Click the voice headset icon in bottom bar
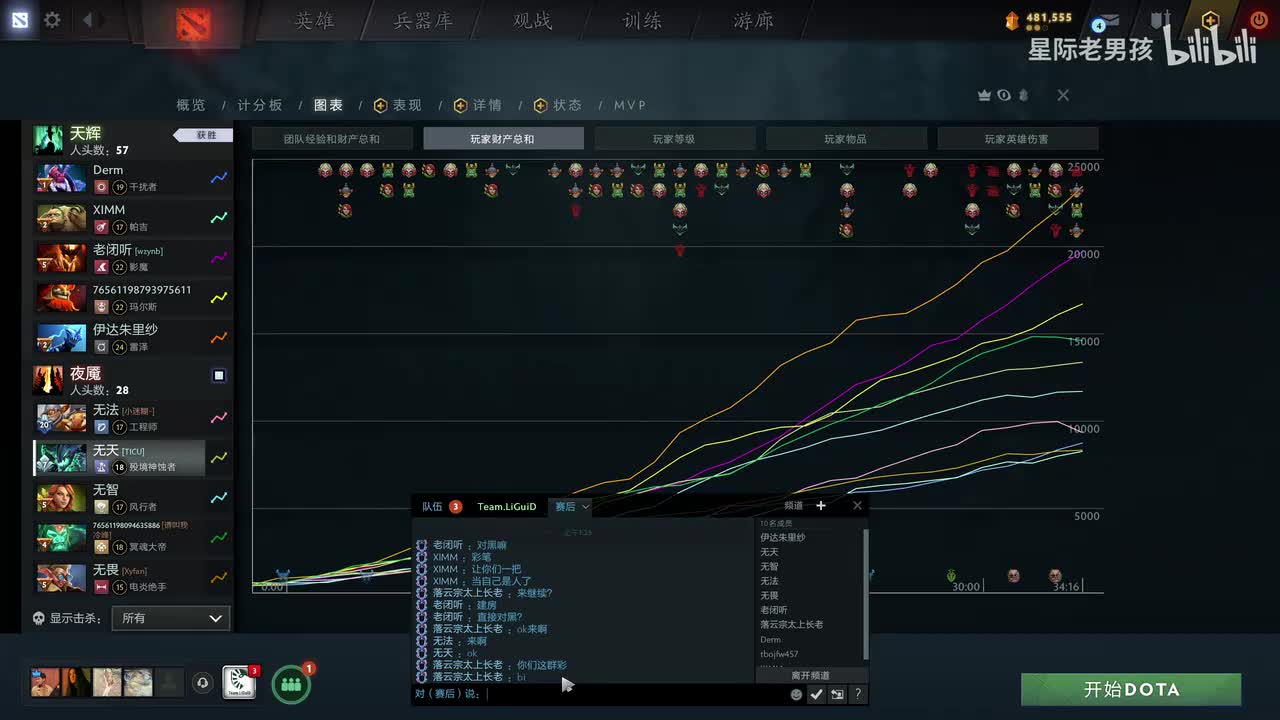The height and width of the screenshot is (720, 1280). click(x=203, y=683)
